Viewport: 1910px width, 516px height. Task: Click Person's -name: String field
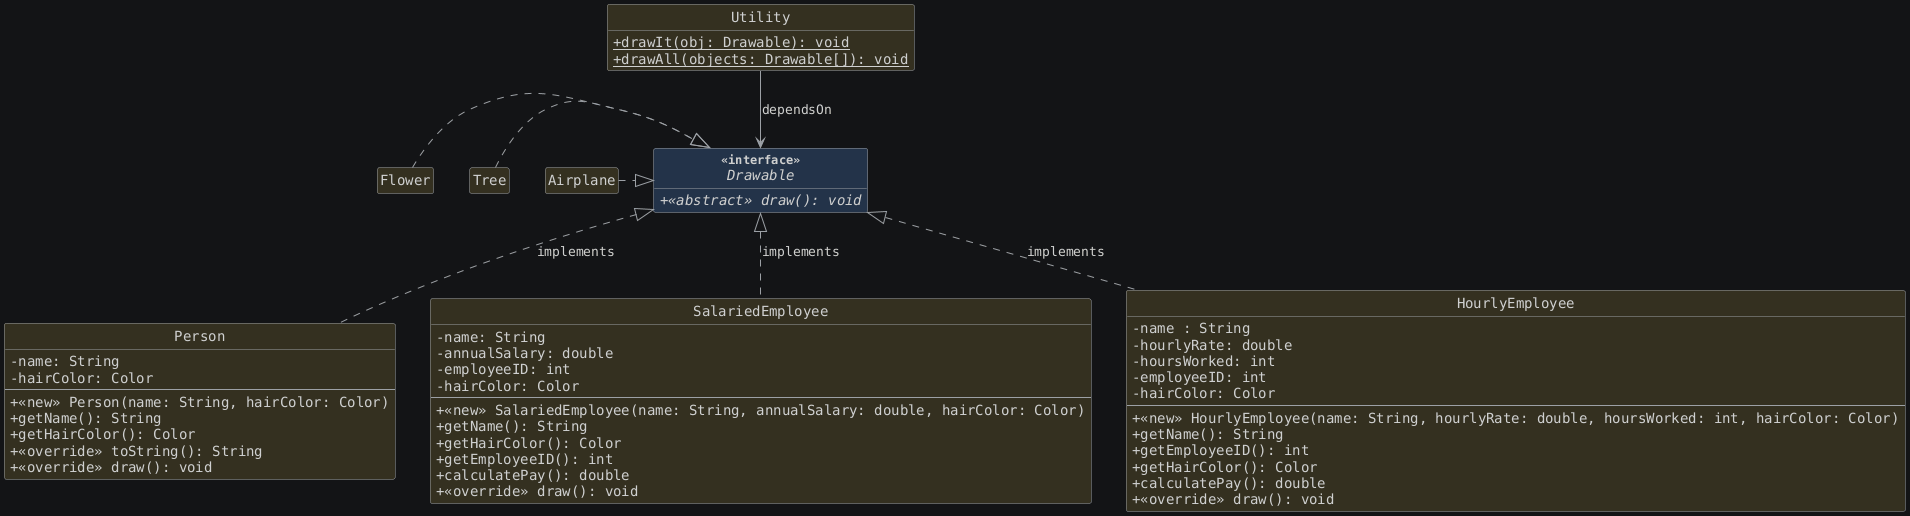(65, 361)
